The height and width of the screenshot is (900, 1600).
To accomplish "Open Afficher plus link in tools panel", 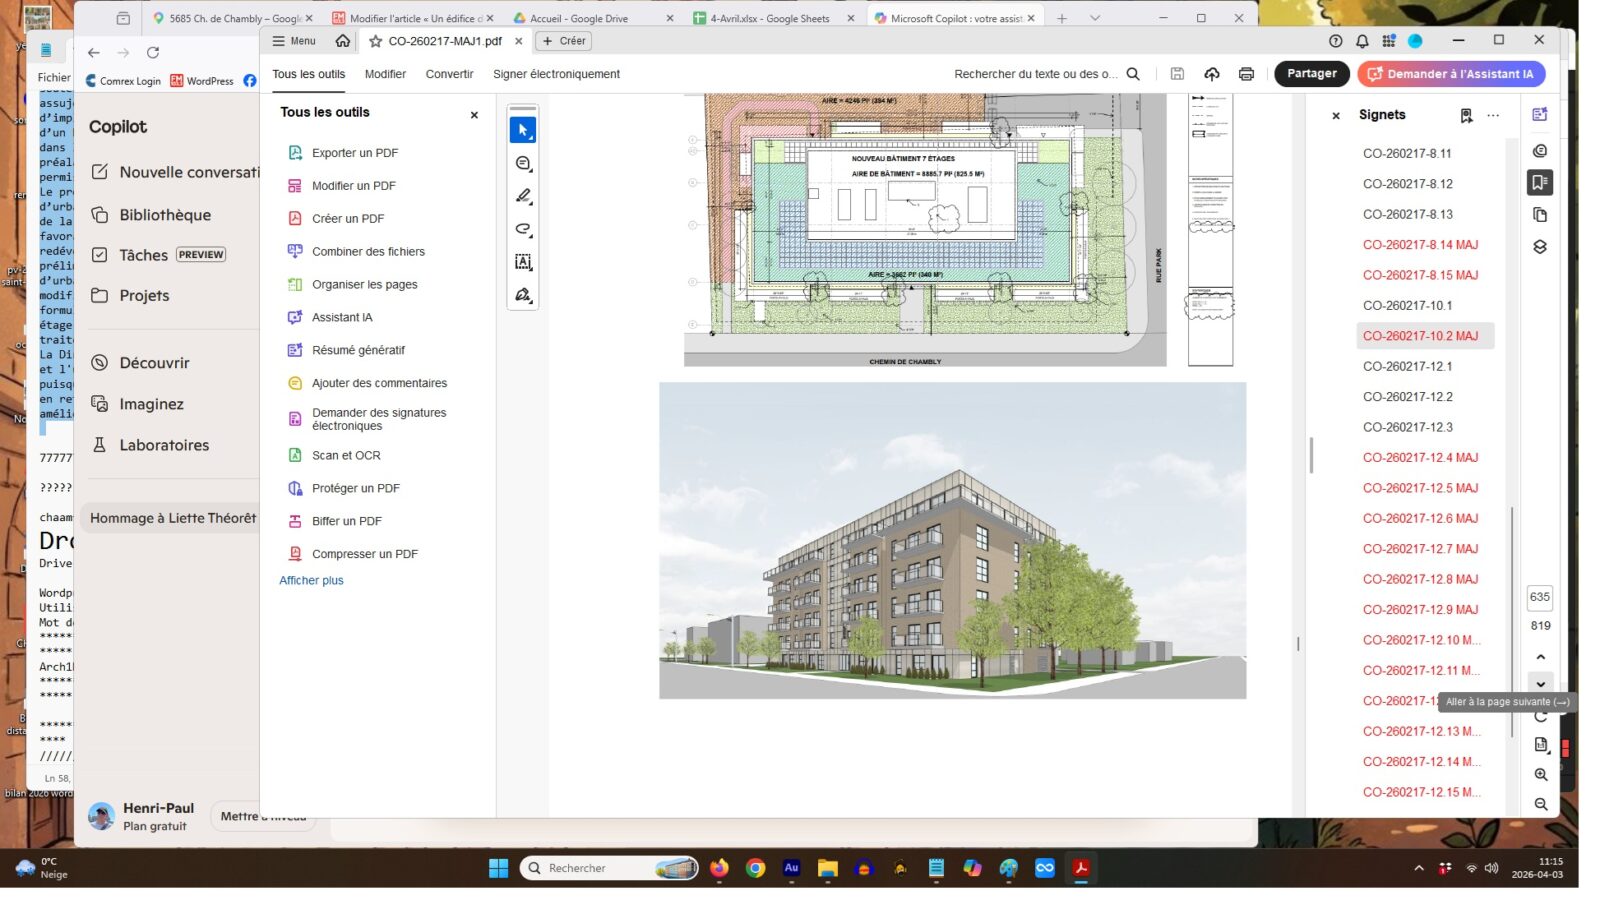I will [311, 580].
